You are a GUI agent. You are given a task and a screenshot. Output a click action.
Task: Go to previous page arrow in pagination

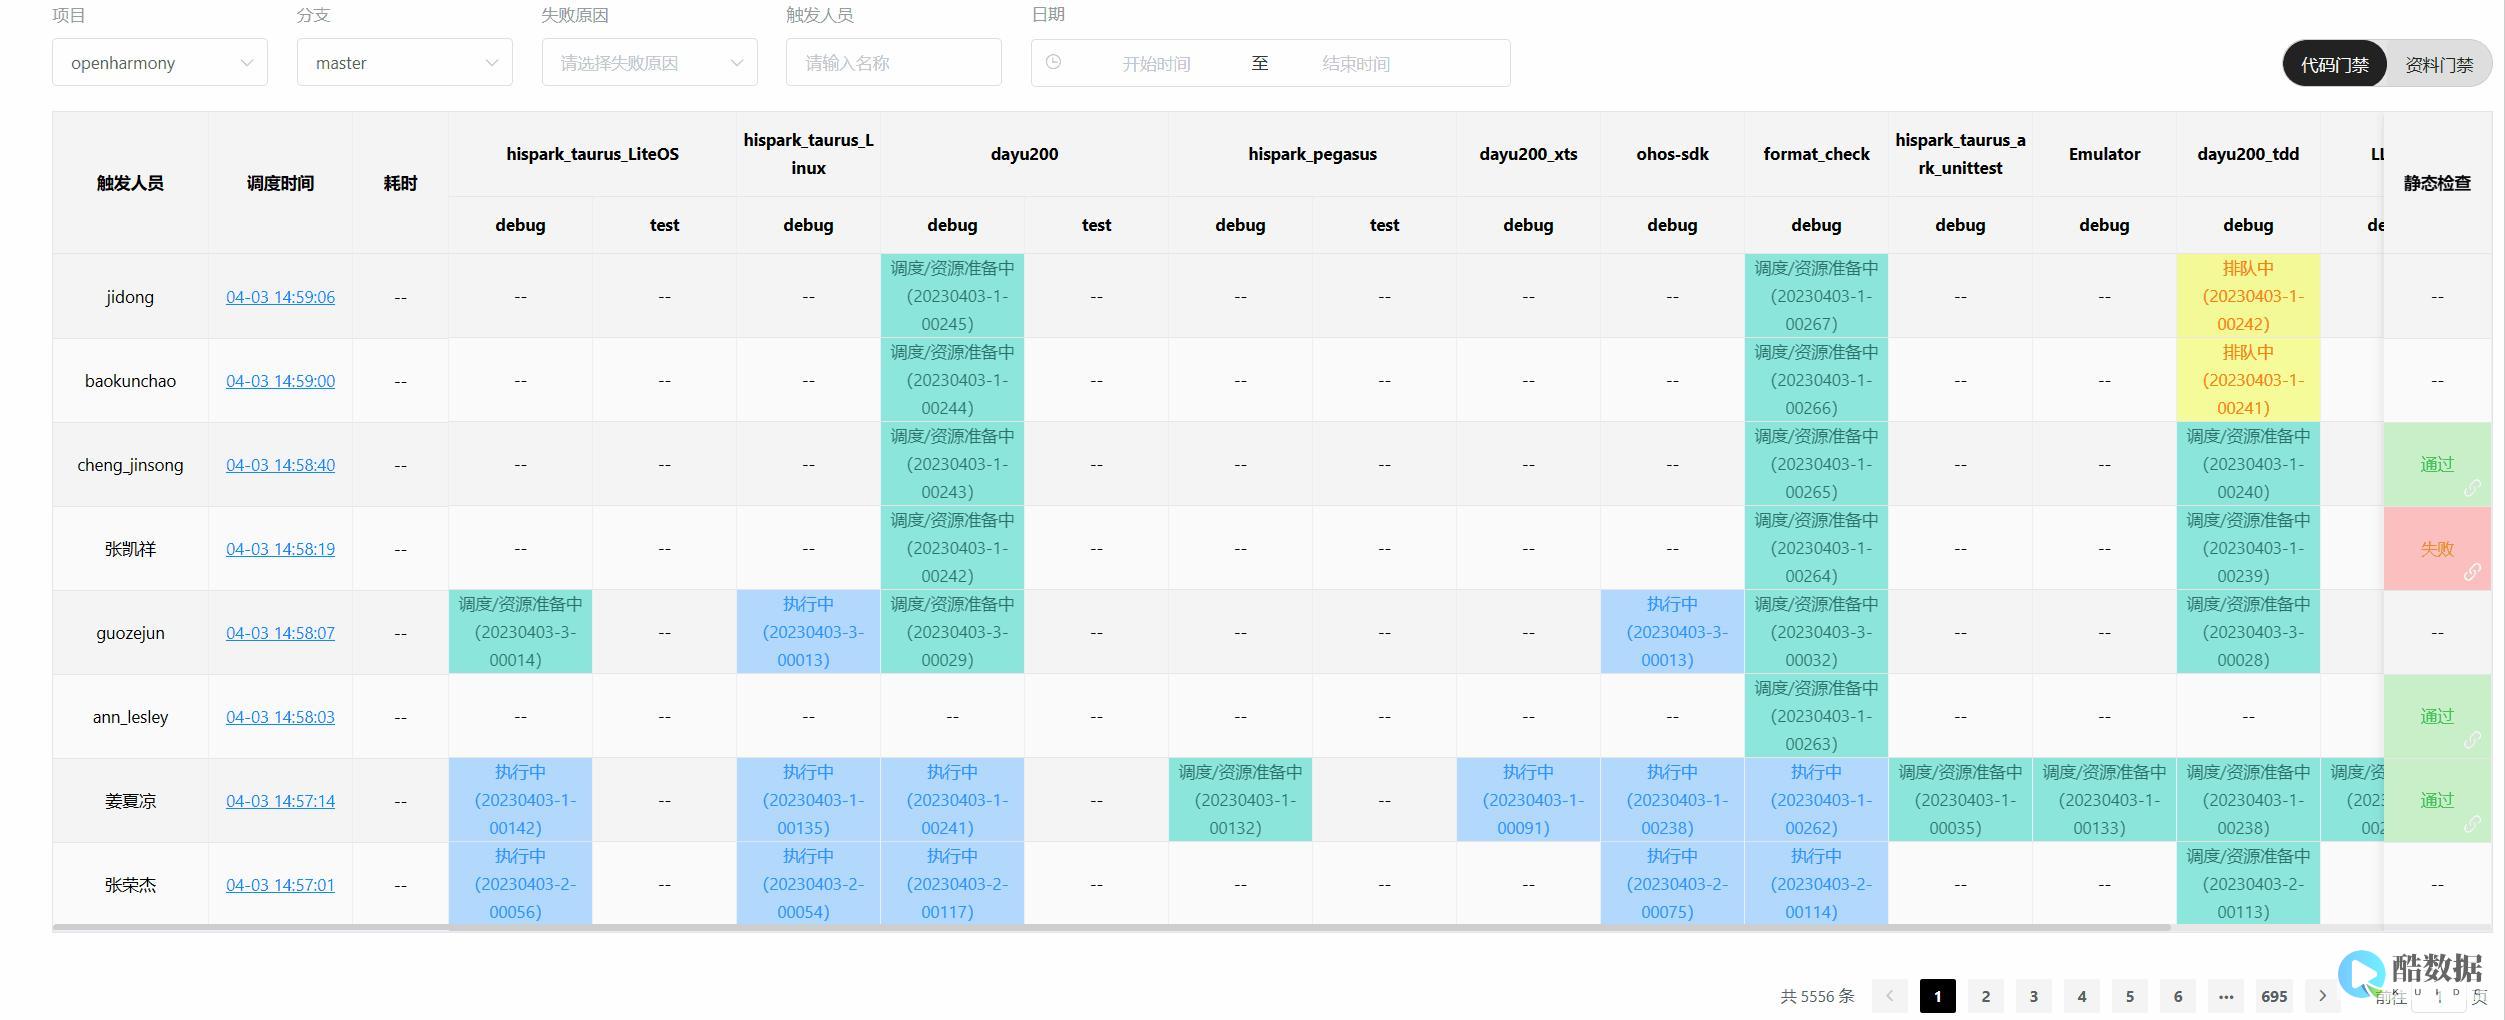click(x=1889, y=996)
